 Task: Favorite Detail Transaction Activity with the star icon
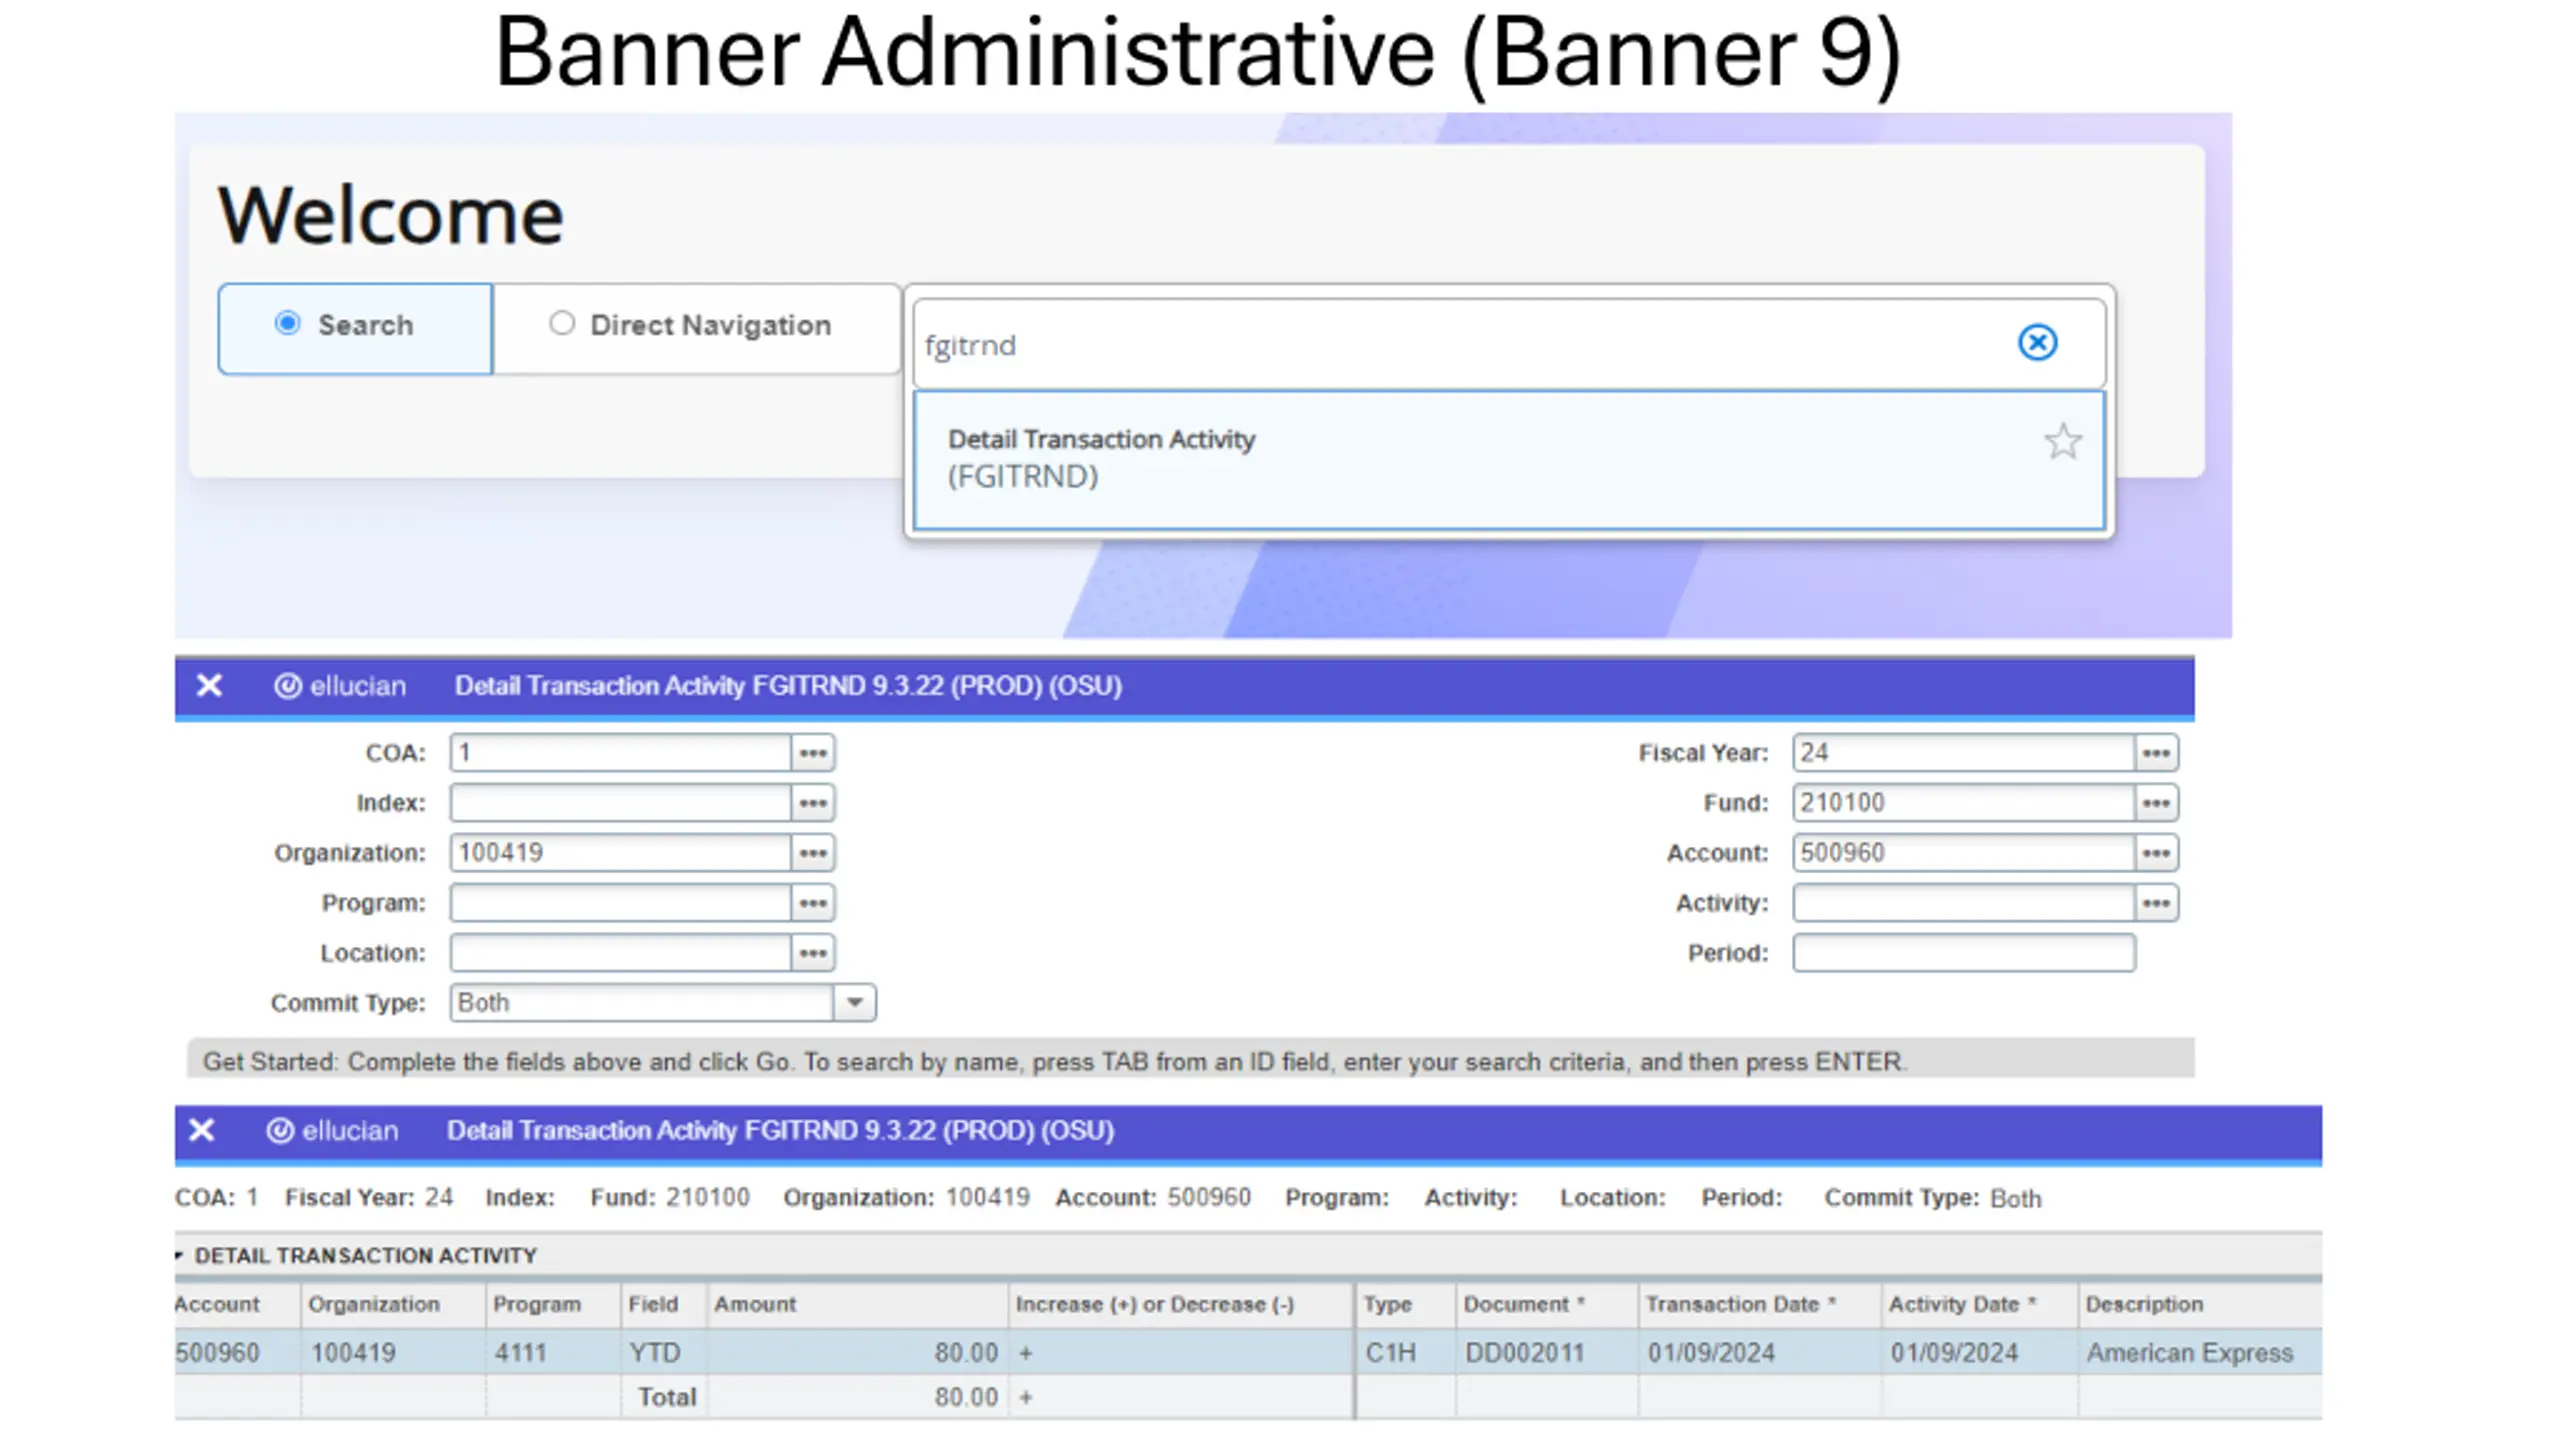2062,441
